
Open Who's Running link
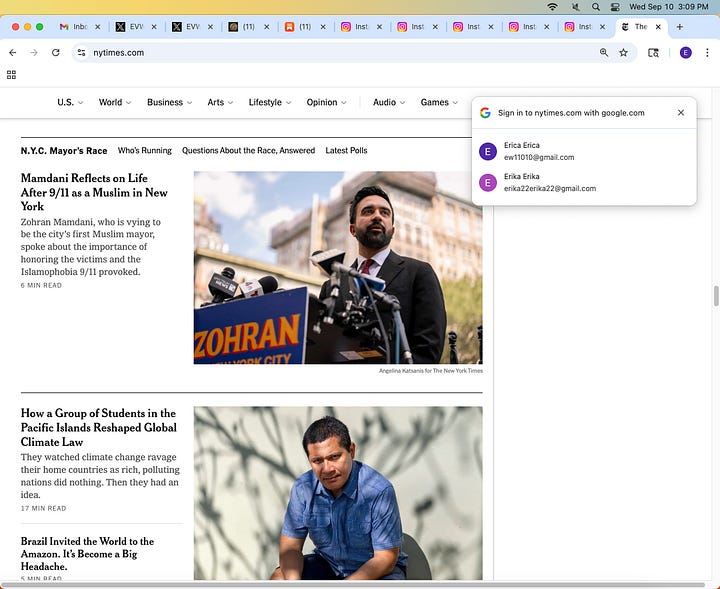coord(145,151)
